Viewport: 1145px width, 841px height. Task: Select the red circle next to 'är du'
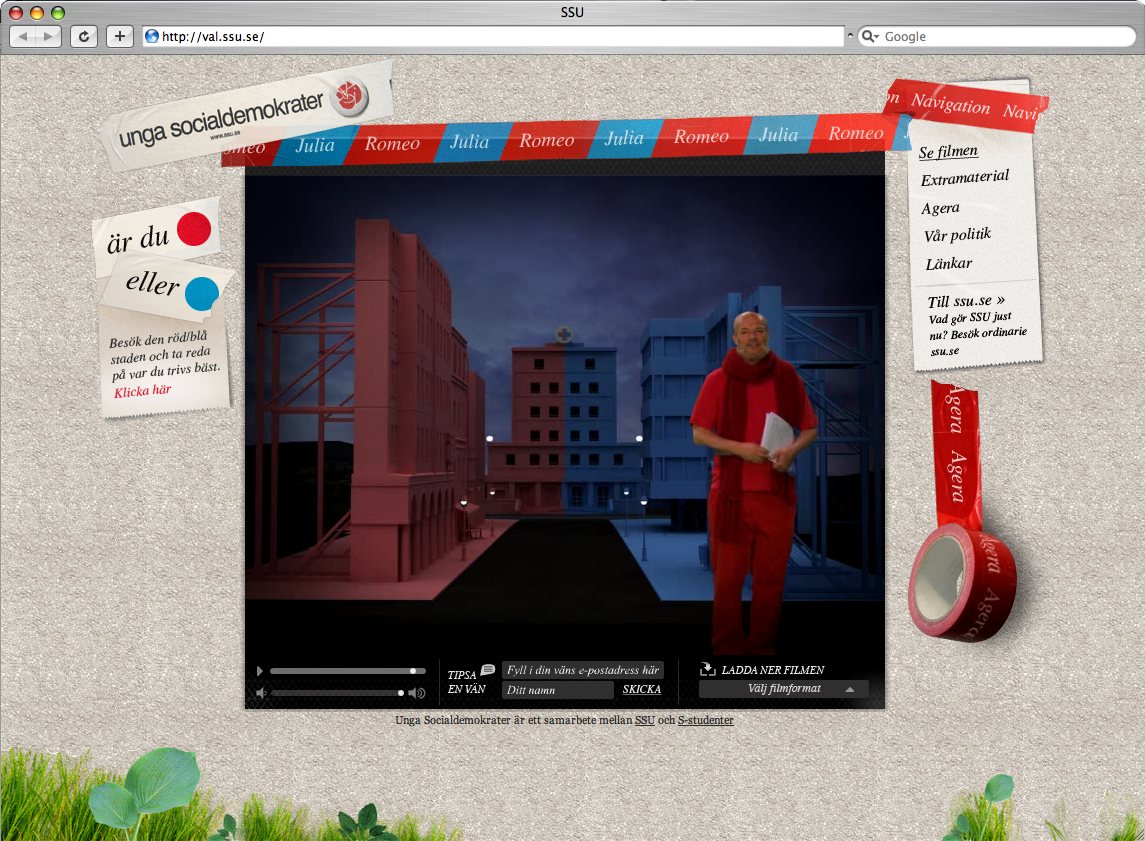[x=194, y=229]
